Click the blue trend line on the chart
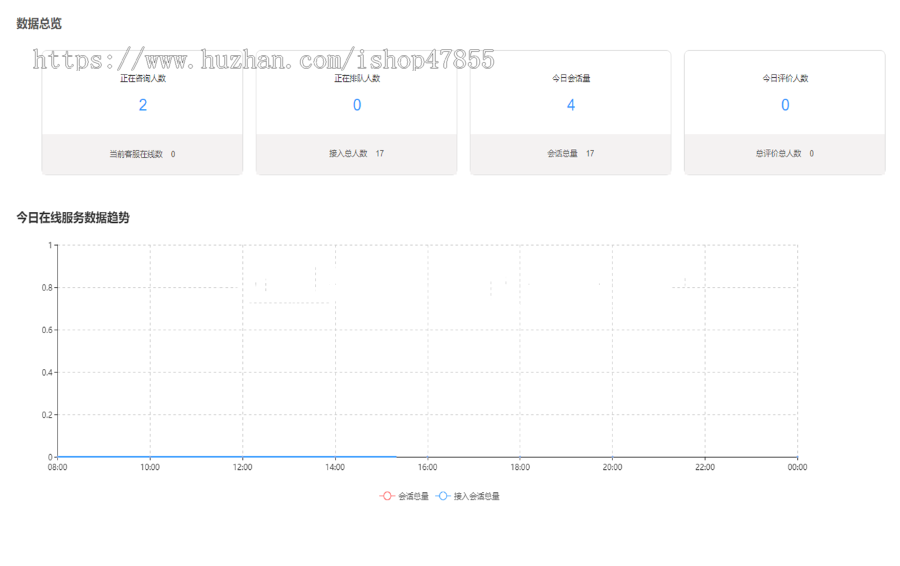Viewport: 900px width, 566px height. coord(227,457)
